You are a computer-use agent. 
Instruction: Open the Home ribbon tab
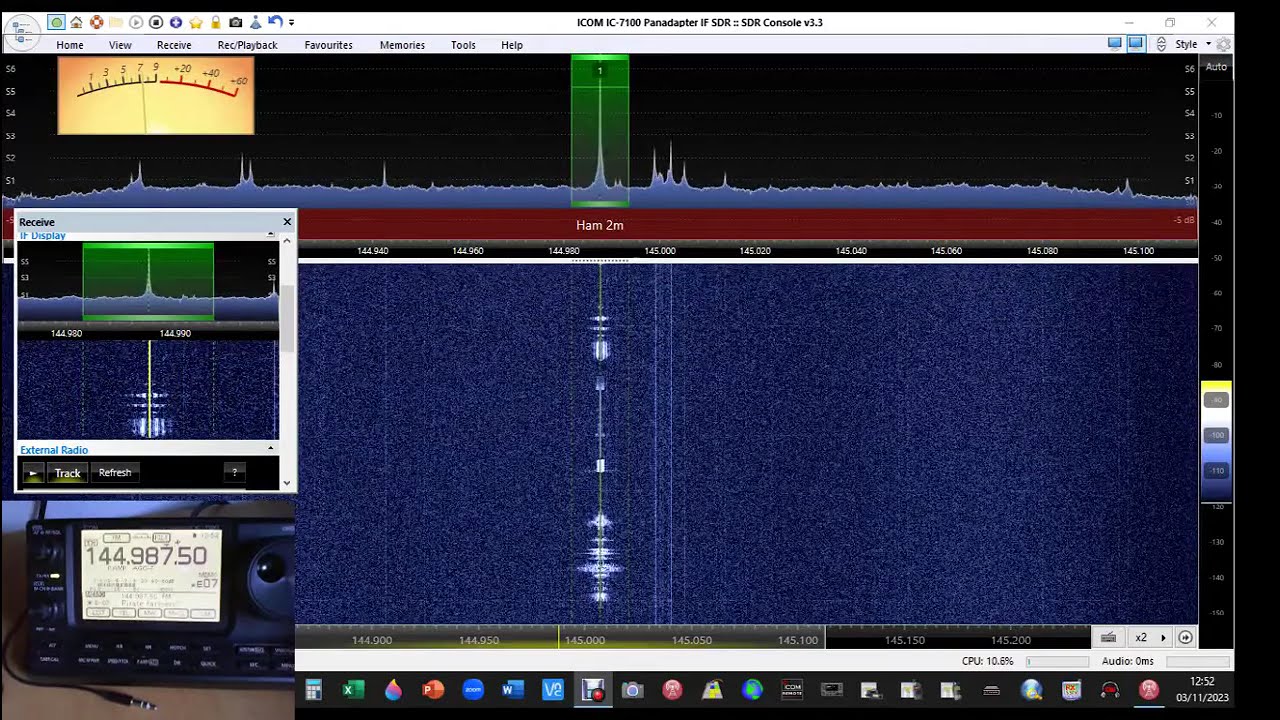[x=70, y=45]
